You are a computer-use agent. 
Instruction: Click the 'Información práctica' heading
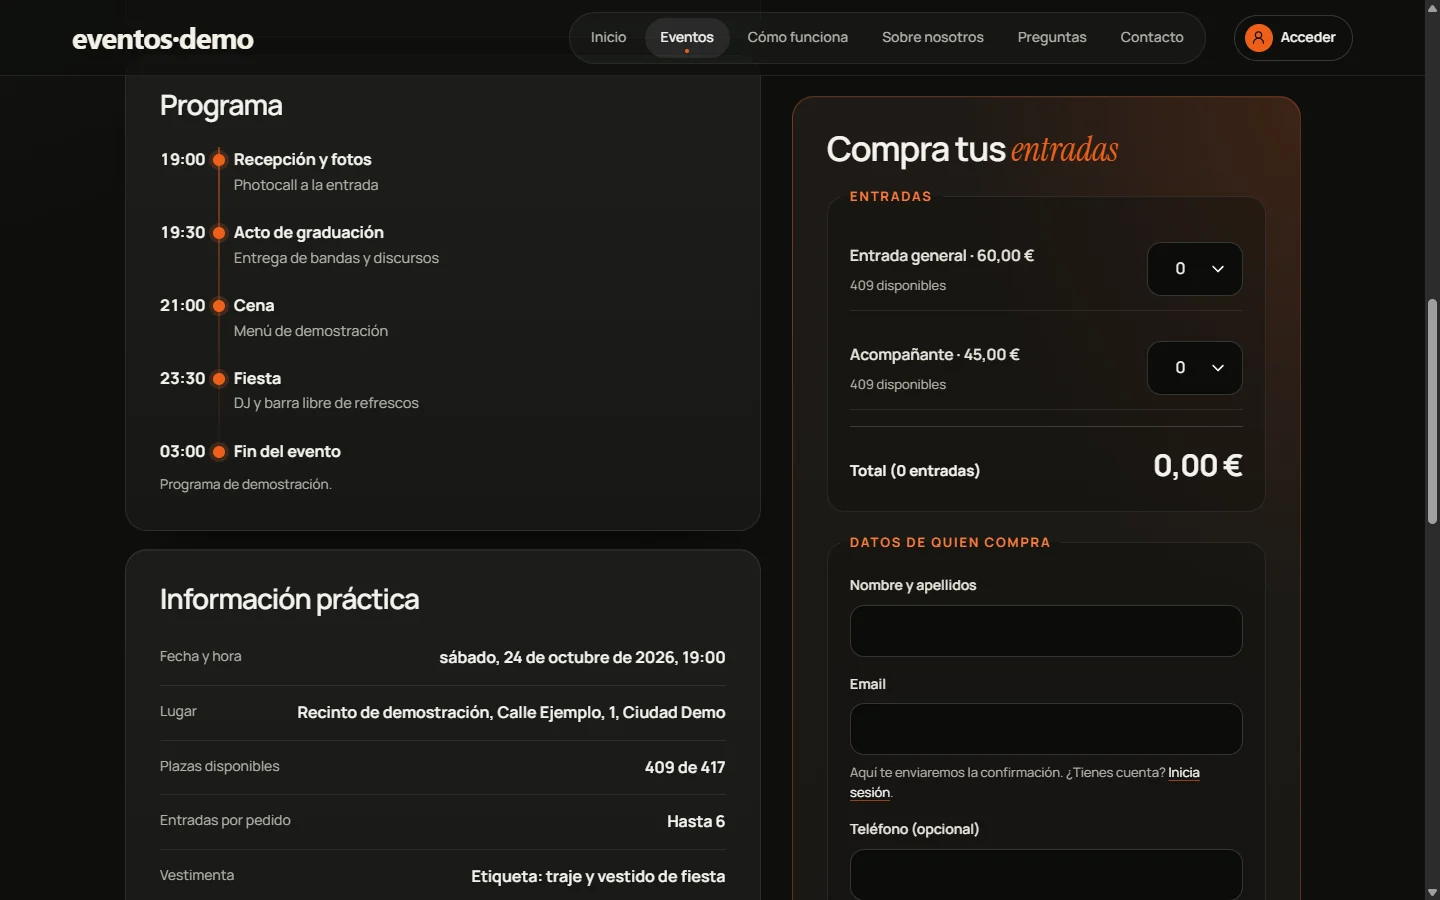pyautogui.click(x=289, y=599)
